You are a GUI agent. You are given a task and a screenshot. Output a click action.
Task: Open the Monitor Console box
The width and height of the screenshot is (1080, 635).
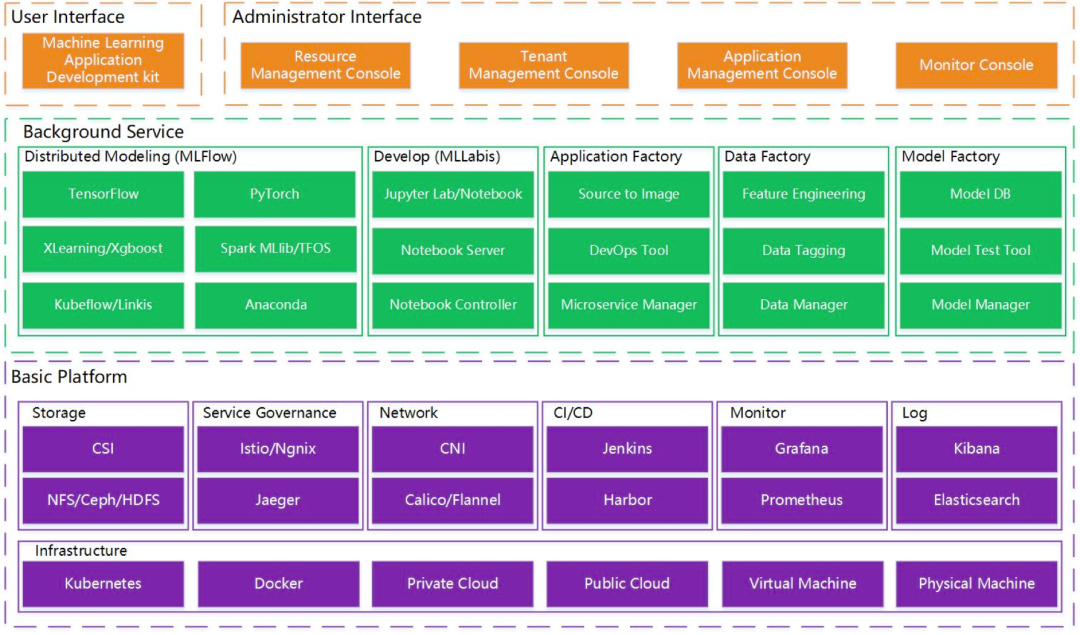click(x=976, y=65)
